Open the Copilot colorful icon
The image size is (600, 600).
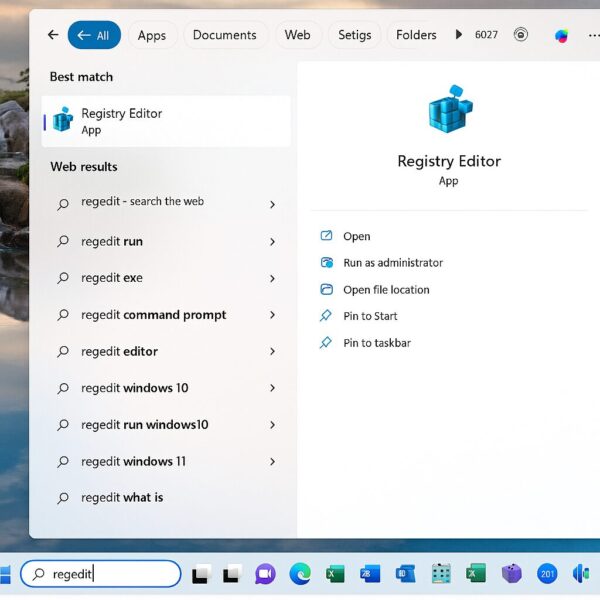click(x=561, y=36)
